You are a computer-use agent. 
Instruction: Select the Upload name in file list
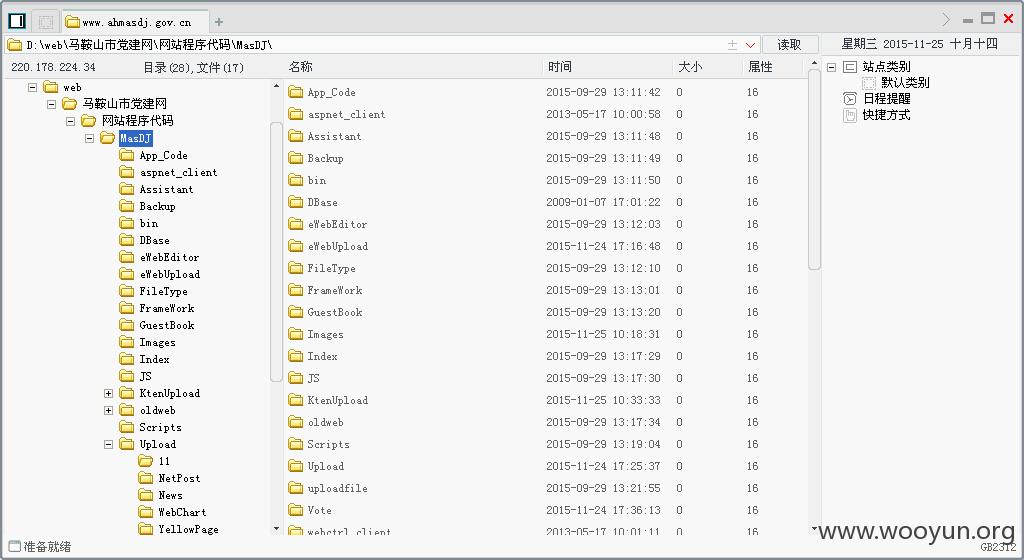[x=325, y=466]
